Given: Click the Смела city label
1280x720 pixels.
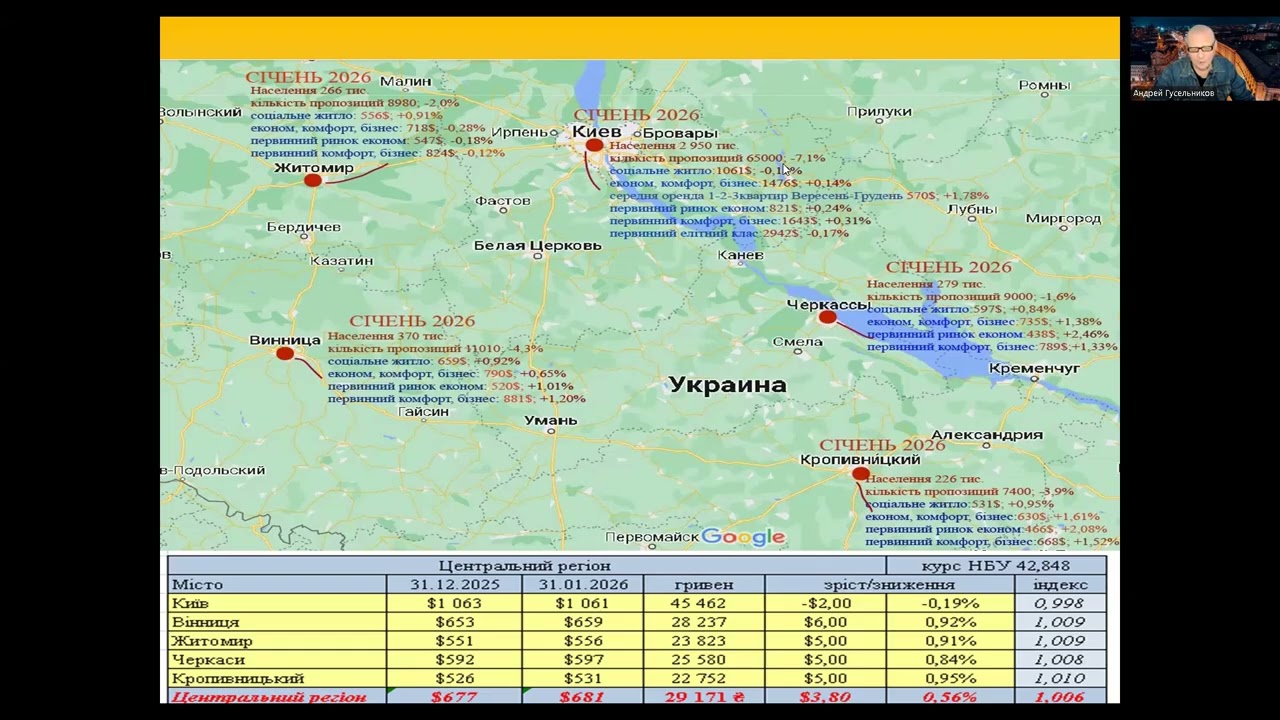Looking at the screenshot, I should (x=797, y=341).
